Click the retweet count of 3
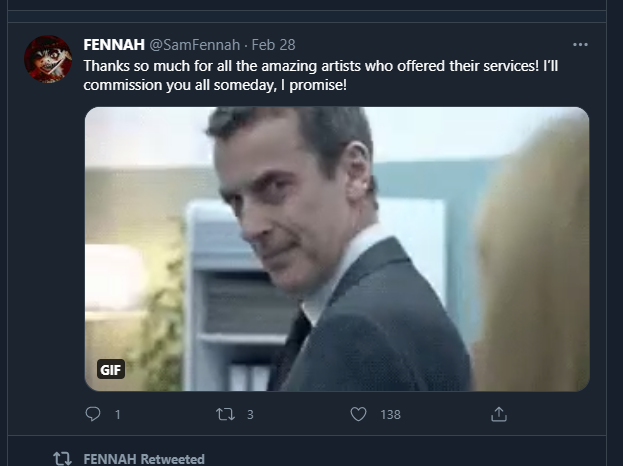 249,414
